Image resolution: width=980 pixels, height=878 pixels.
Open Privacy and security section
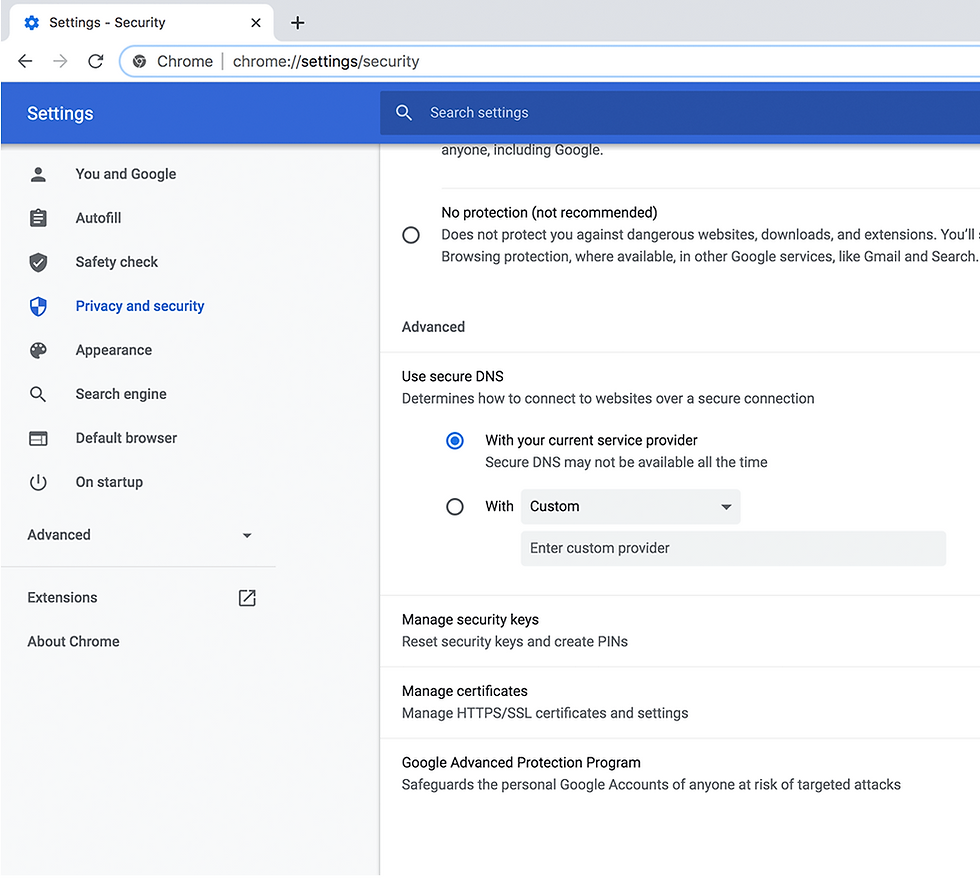click(x=139, y=306)
